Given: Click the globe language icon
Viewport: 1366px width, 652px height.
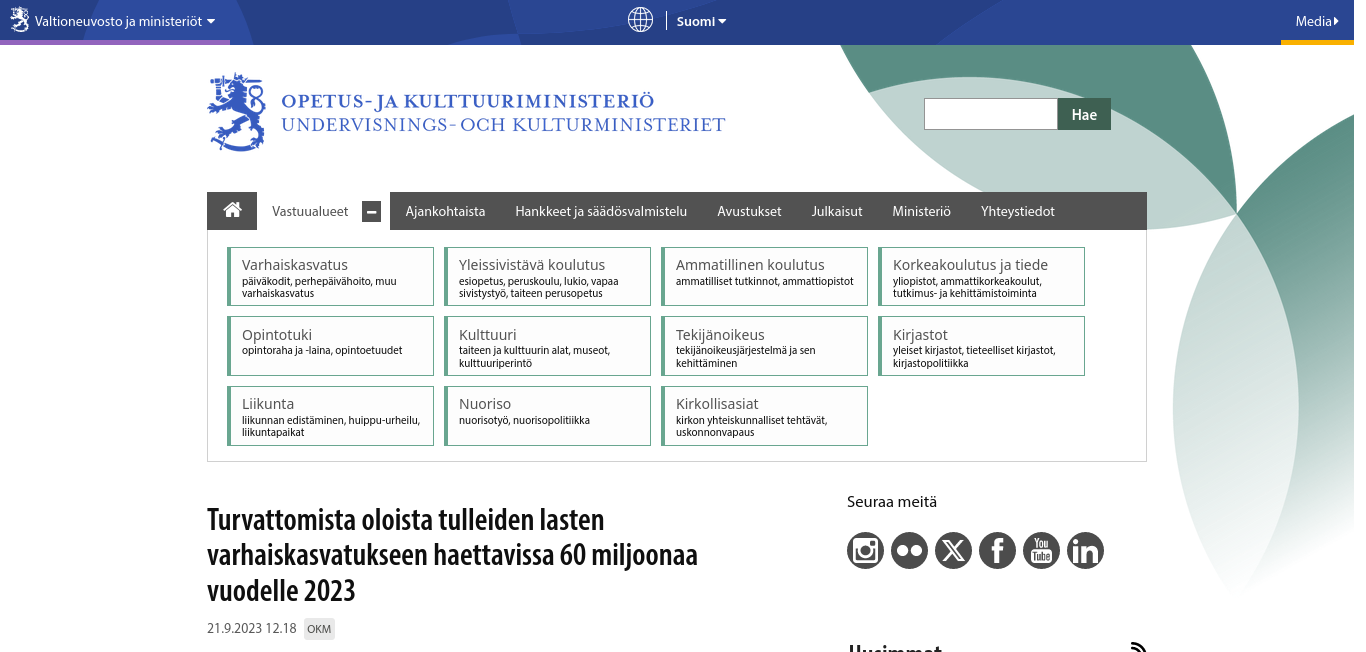Looking at the screenshot, I should [x=640, y=20].
